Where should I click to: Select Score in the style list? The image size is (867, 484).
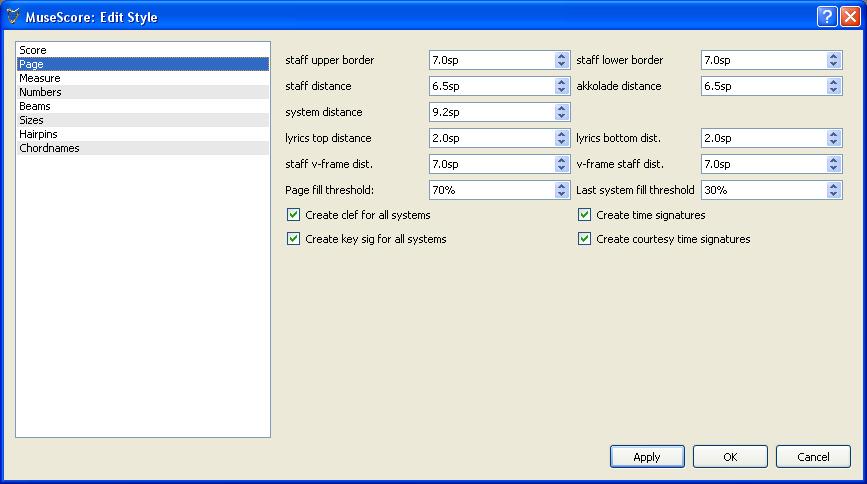143,50
